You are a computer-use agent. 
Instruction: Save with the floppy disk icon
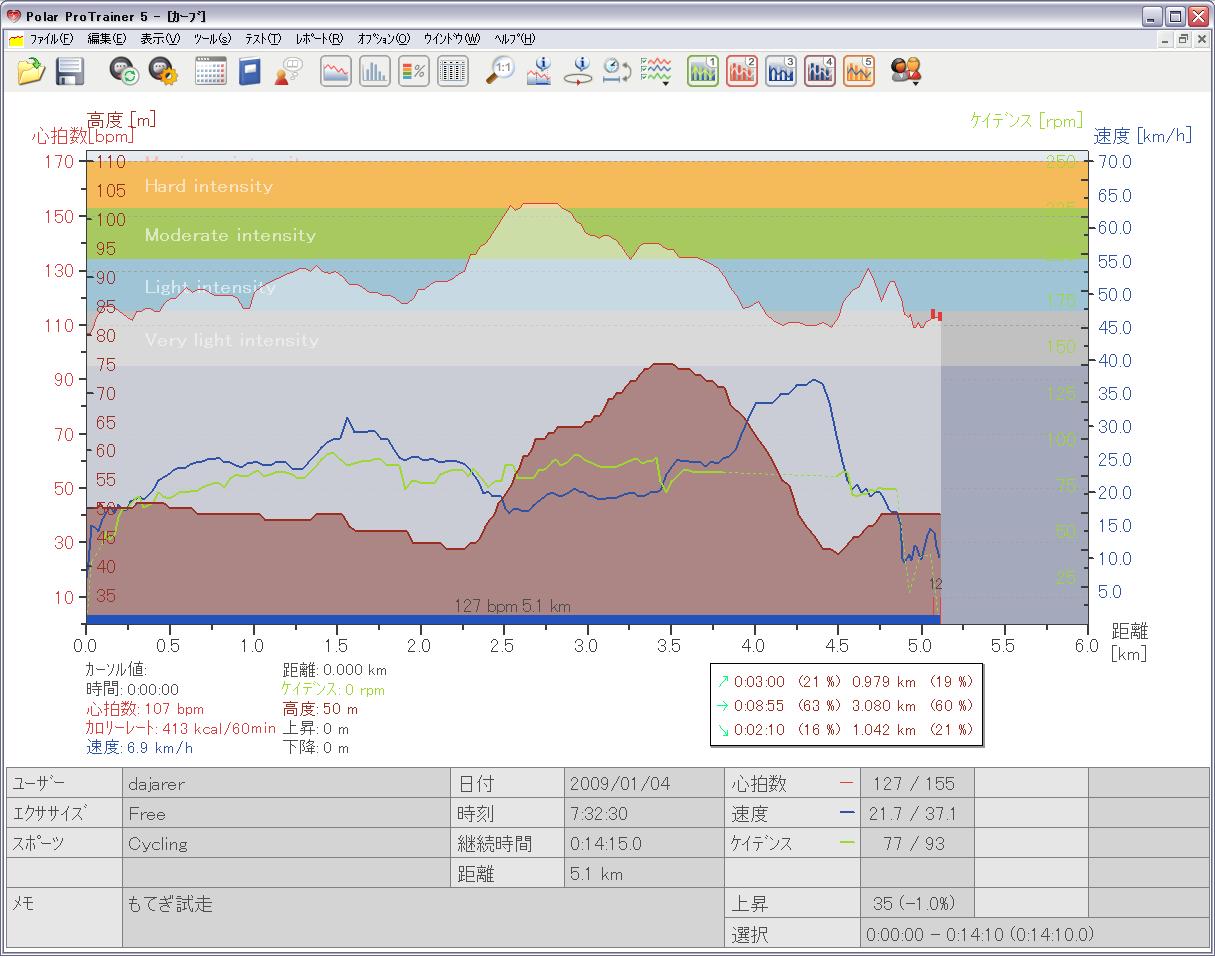(x=69, y=71)
